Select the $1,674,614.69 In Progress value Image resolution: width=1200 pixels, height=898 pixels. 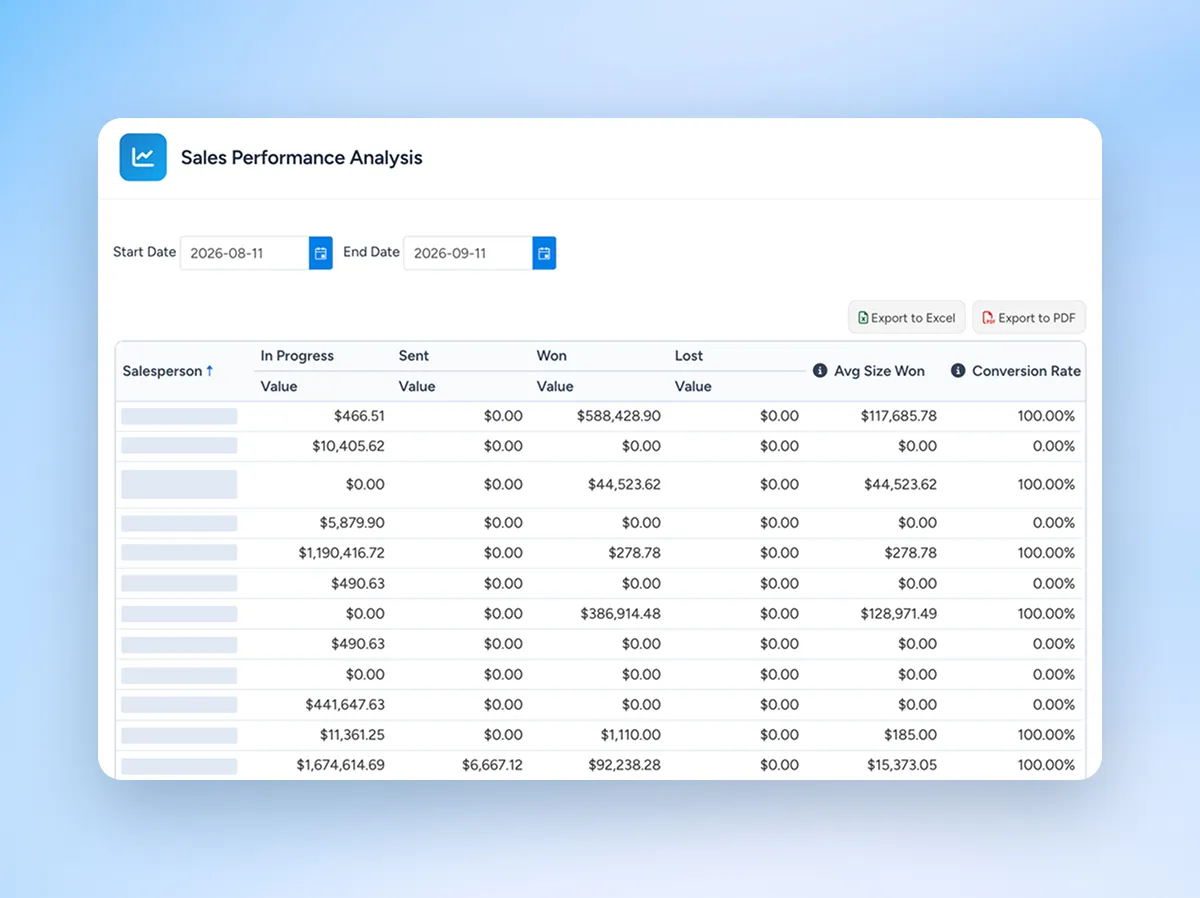(340, 765)
